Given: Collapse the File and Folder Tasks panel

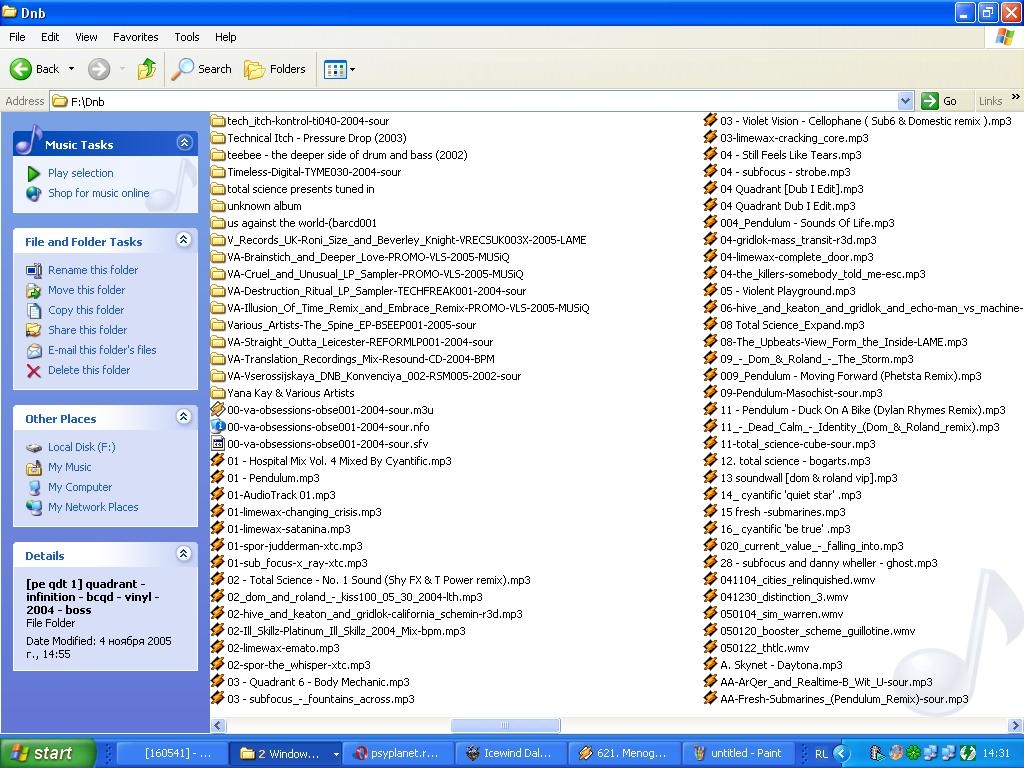Looking at the screenshot, I should click(x=184, y=240).
